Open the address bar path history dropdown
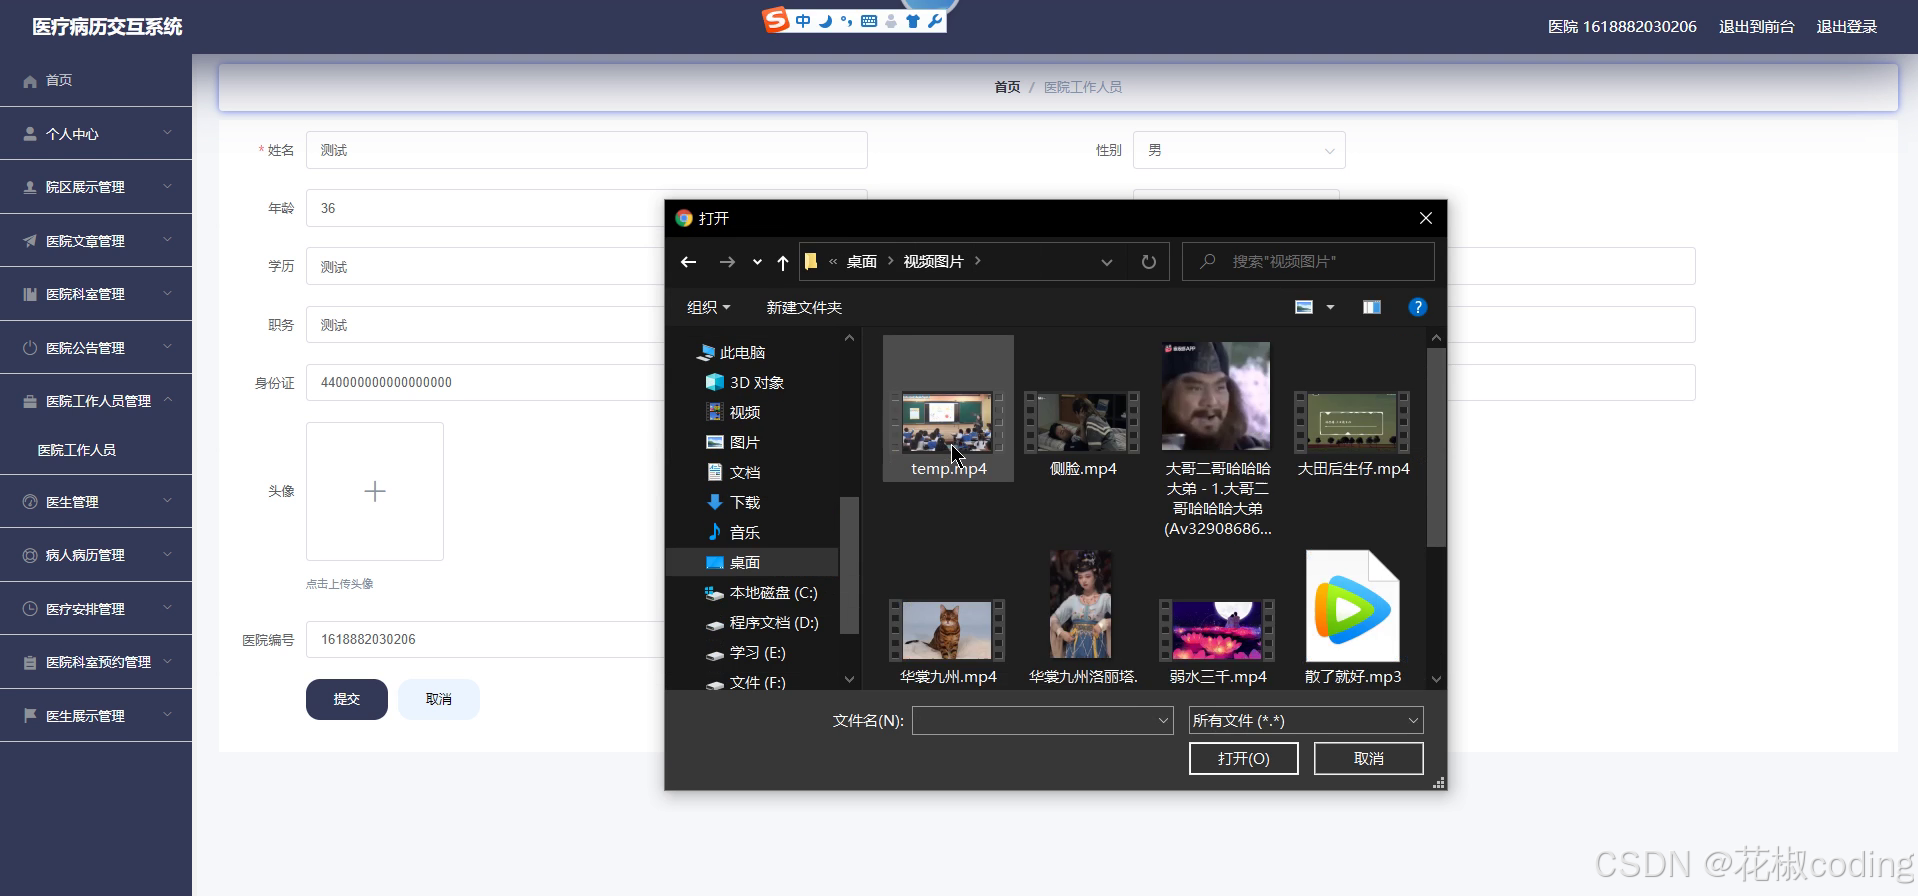The height and width of the screenshot is (896, 1918). point(1107,262)
